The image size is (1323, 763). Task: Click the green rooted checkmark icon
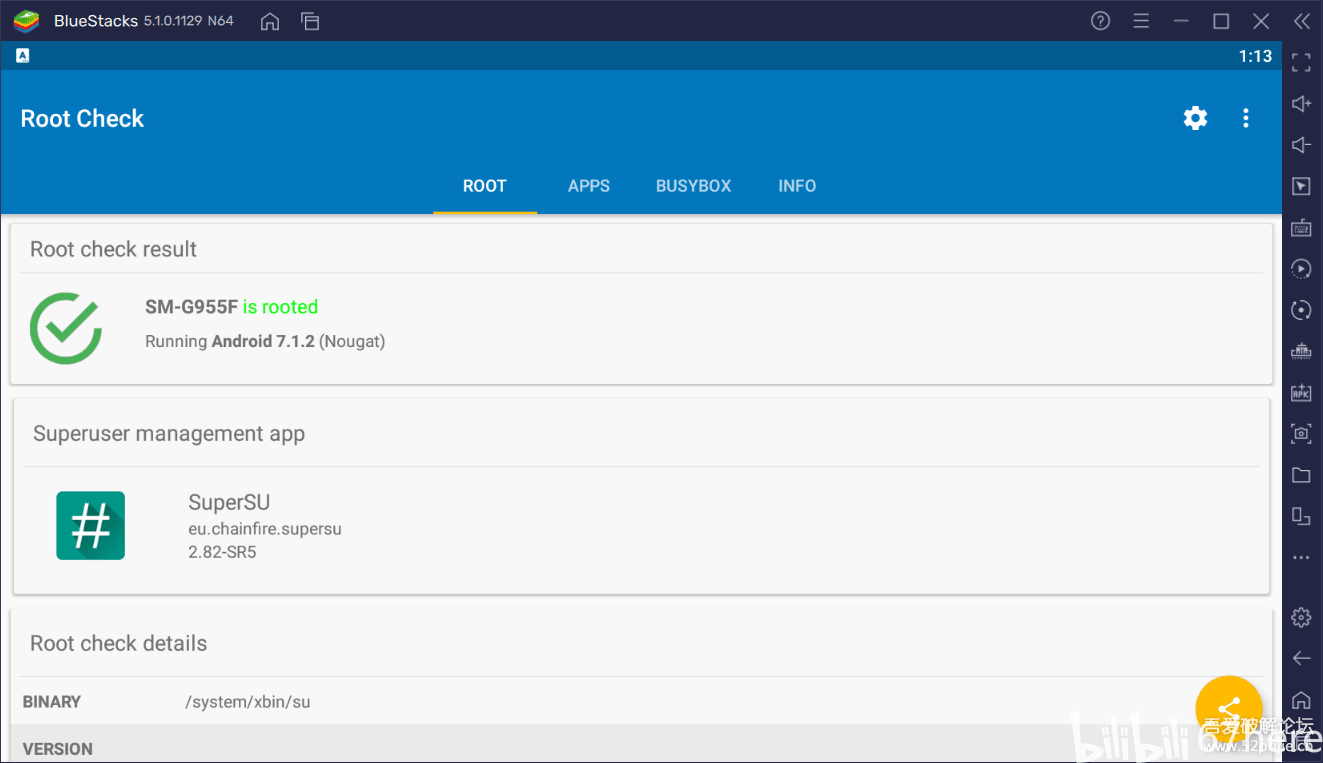point(66,327)
